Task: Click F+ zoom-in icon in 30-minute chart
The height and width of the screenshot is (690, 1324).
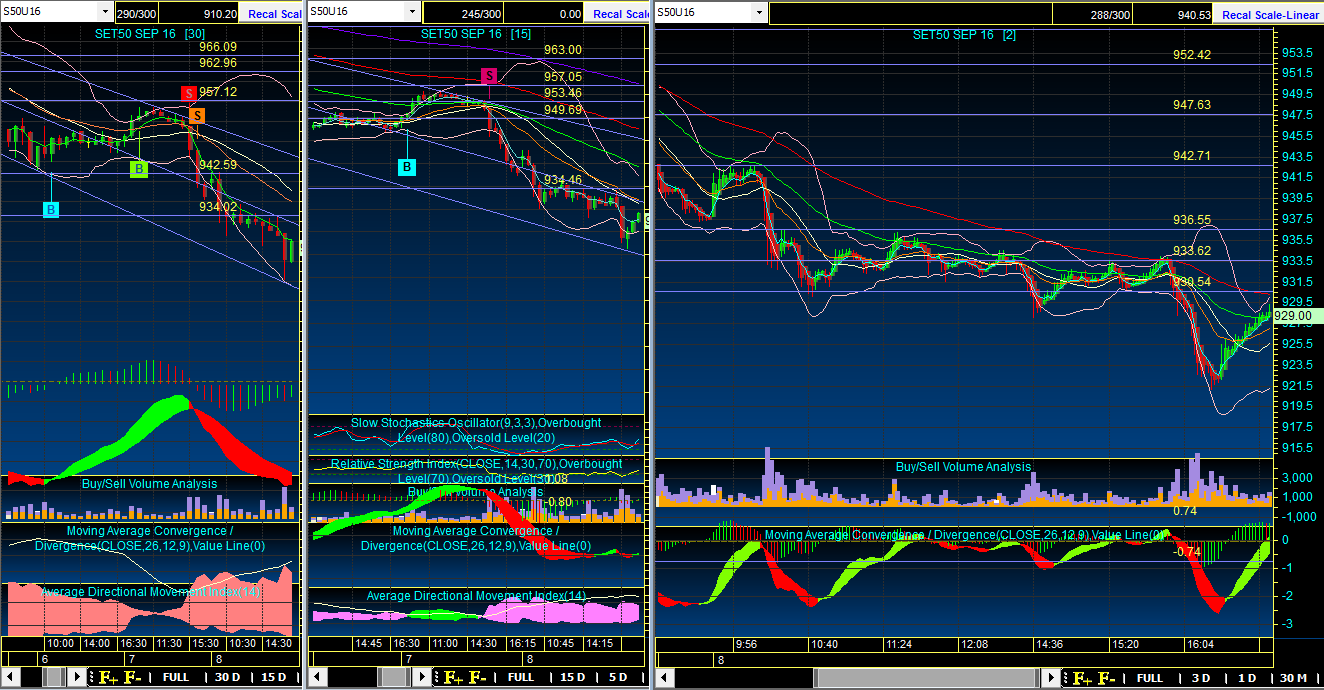Action: 106,678
